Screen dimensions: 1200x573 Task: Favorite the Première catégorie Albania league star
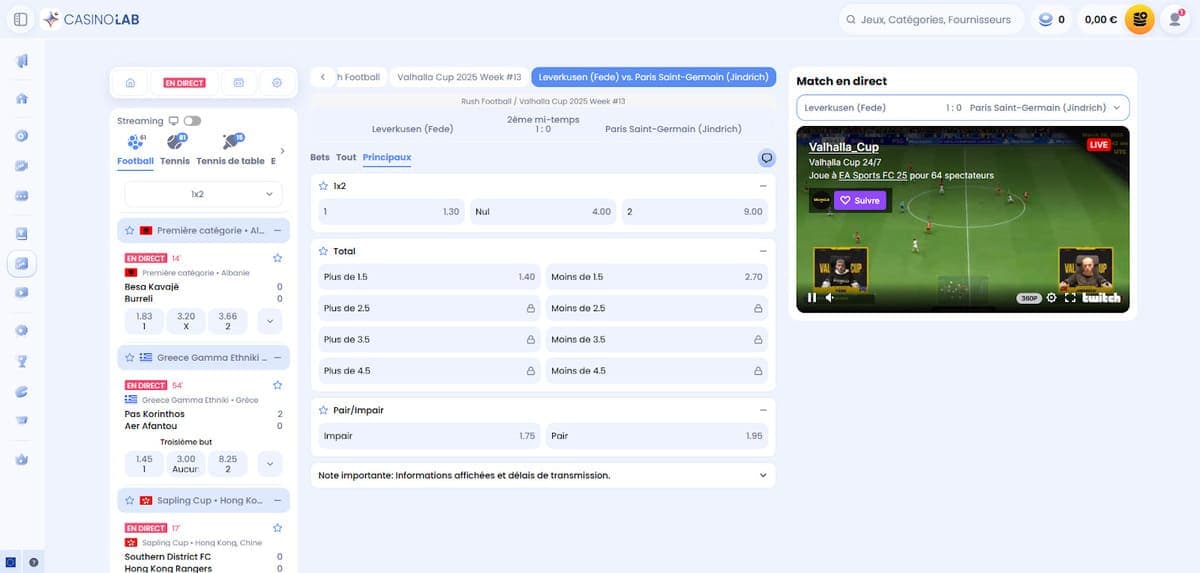point(130,230)
